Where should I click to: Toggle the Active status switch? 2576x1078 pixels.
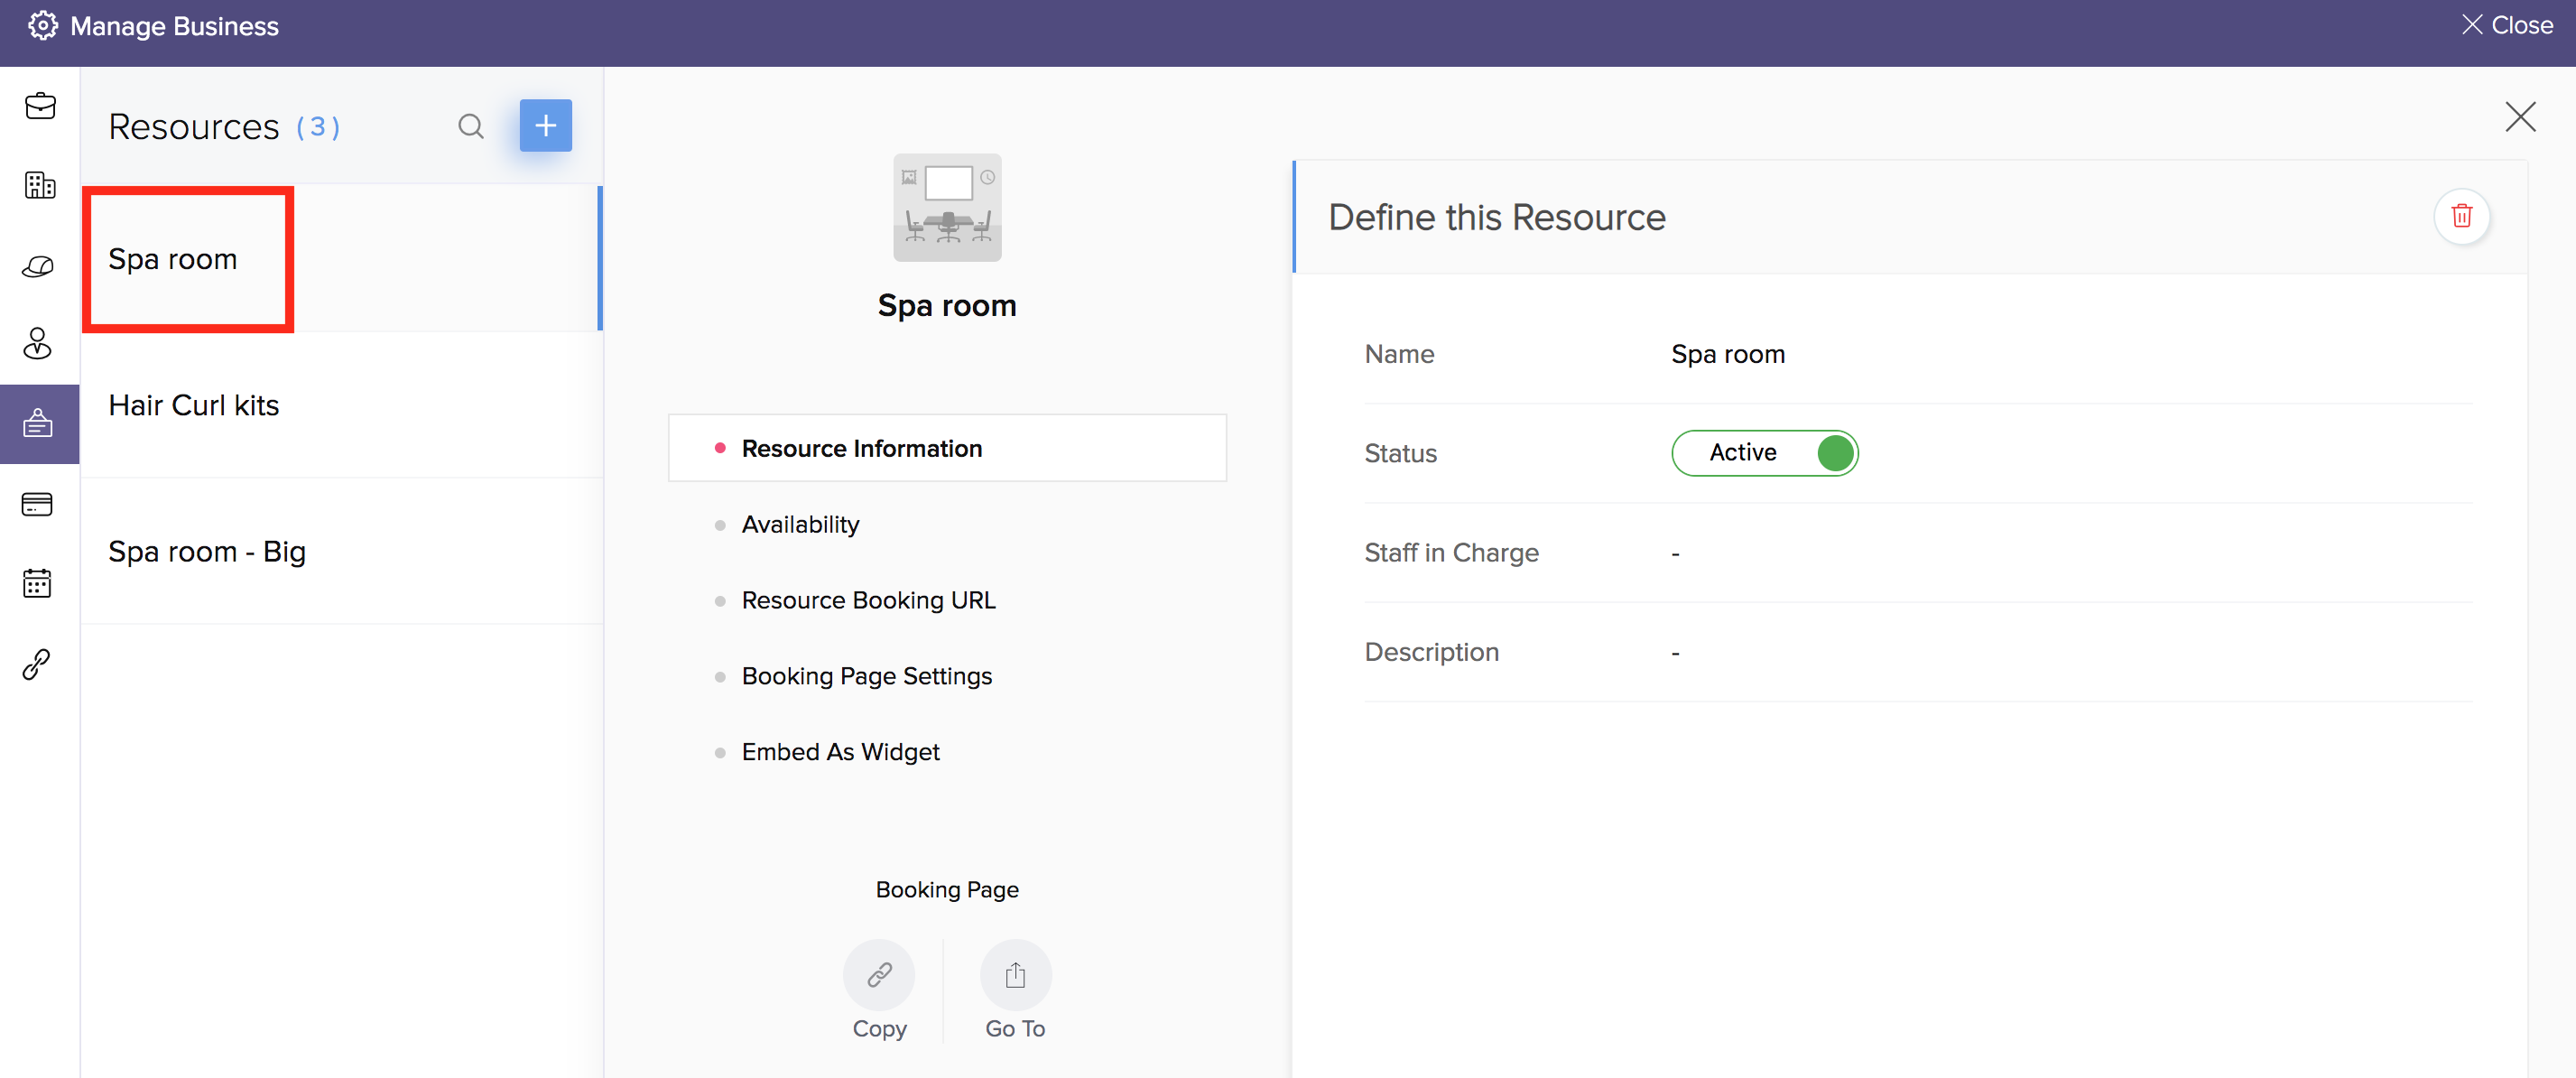tap(1764, 453)
